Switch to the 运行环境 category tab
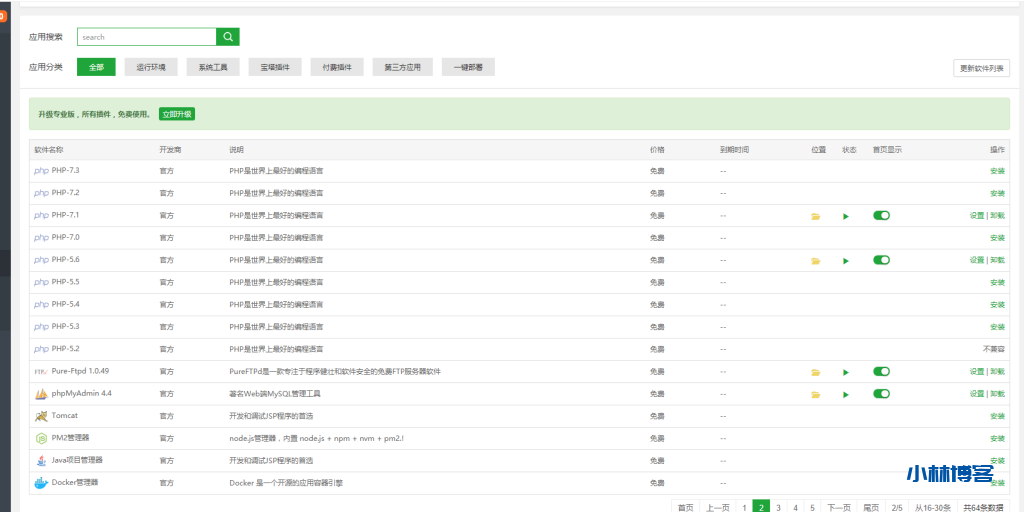This screenshot has height=512, width=1024. [151, 67]
